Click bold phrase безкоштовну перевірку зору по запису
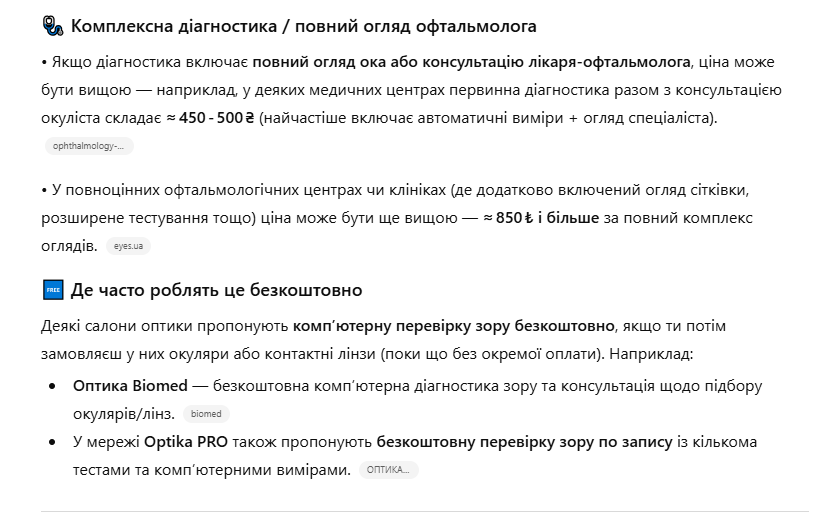Viewport: 831px width, 526px height. 524,441
